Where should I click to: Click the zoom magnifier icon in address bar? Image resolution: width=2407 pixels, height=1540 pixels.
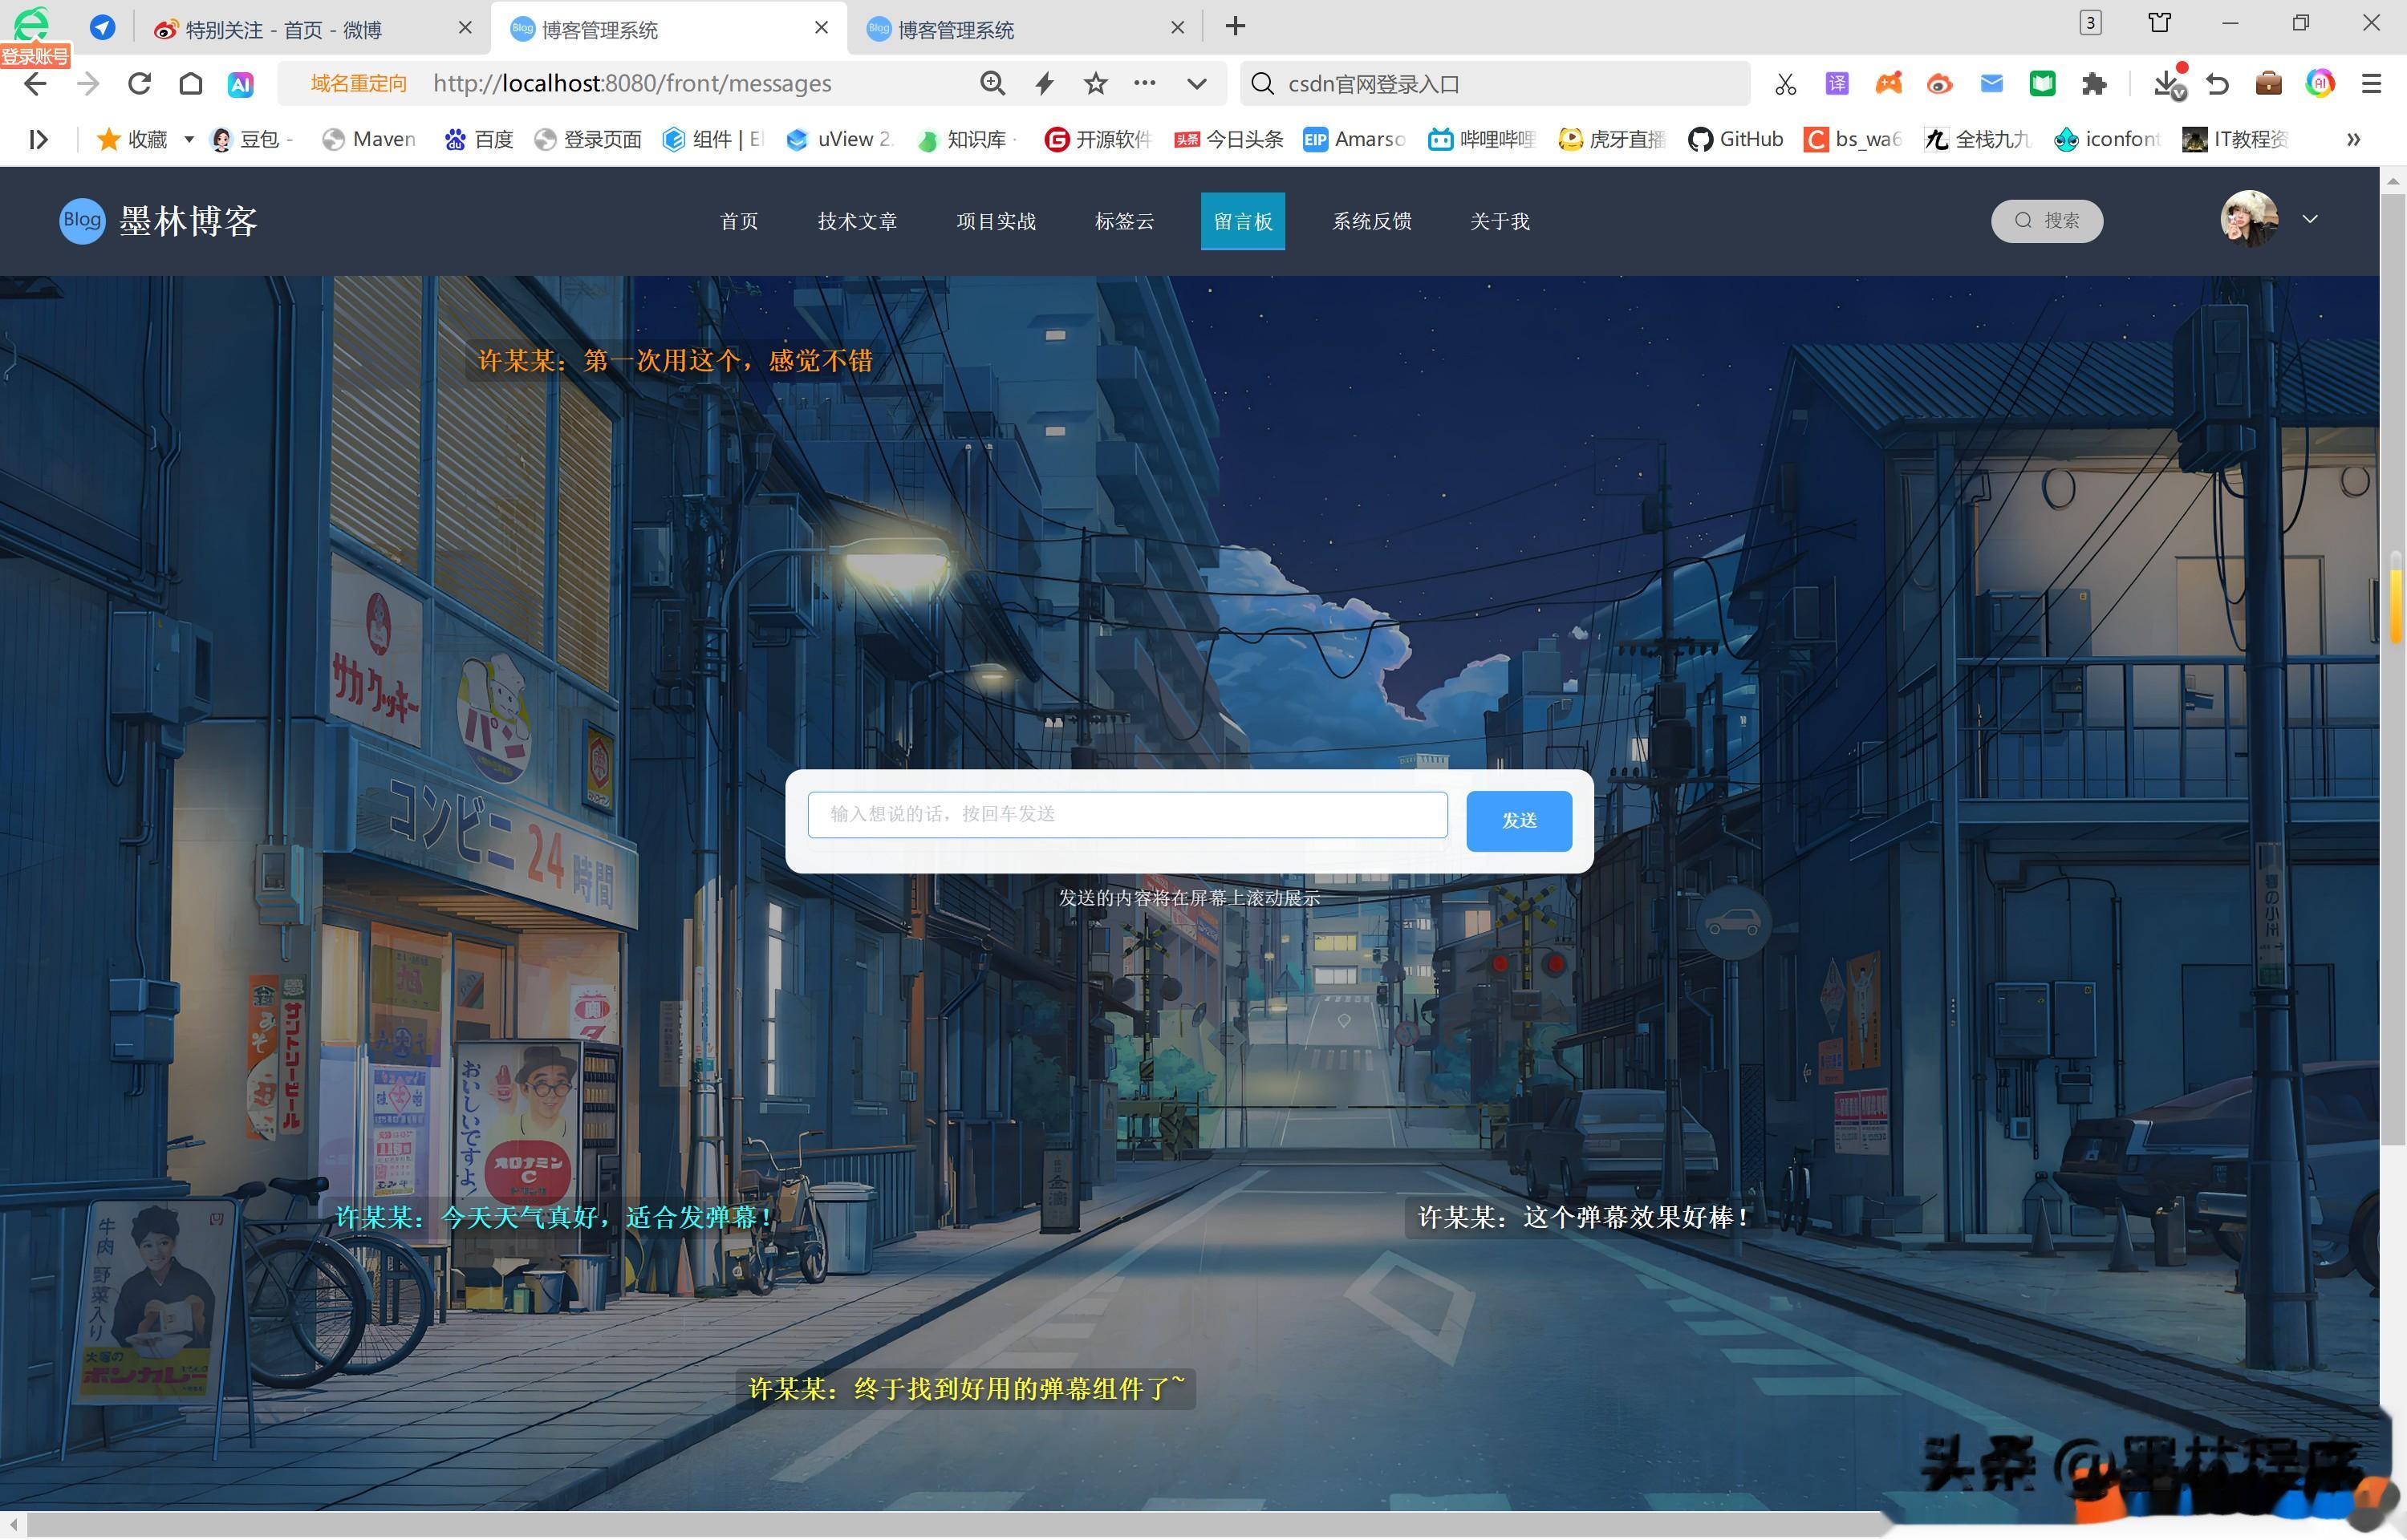(x=992, y=84)
